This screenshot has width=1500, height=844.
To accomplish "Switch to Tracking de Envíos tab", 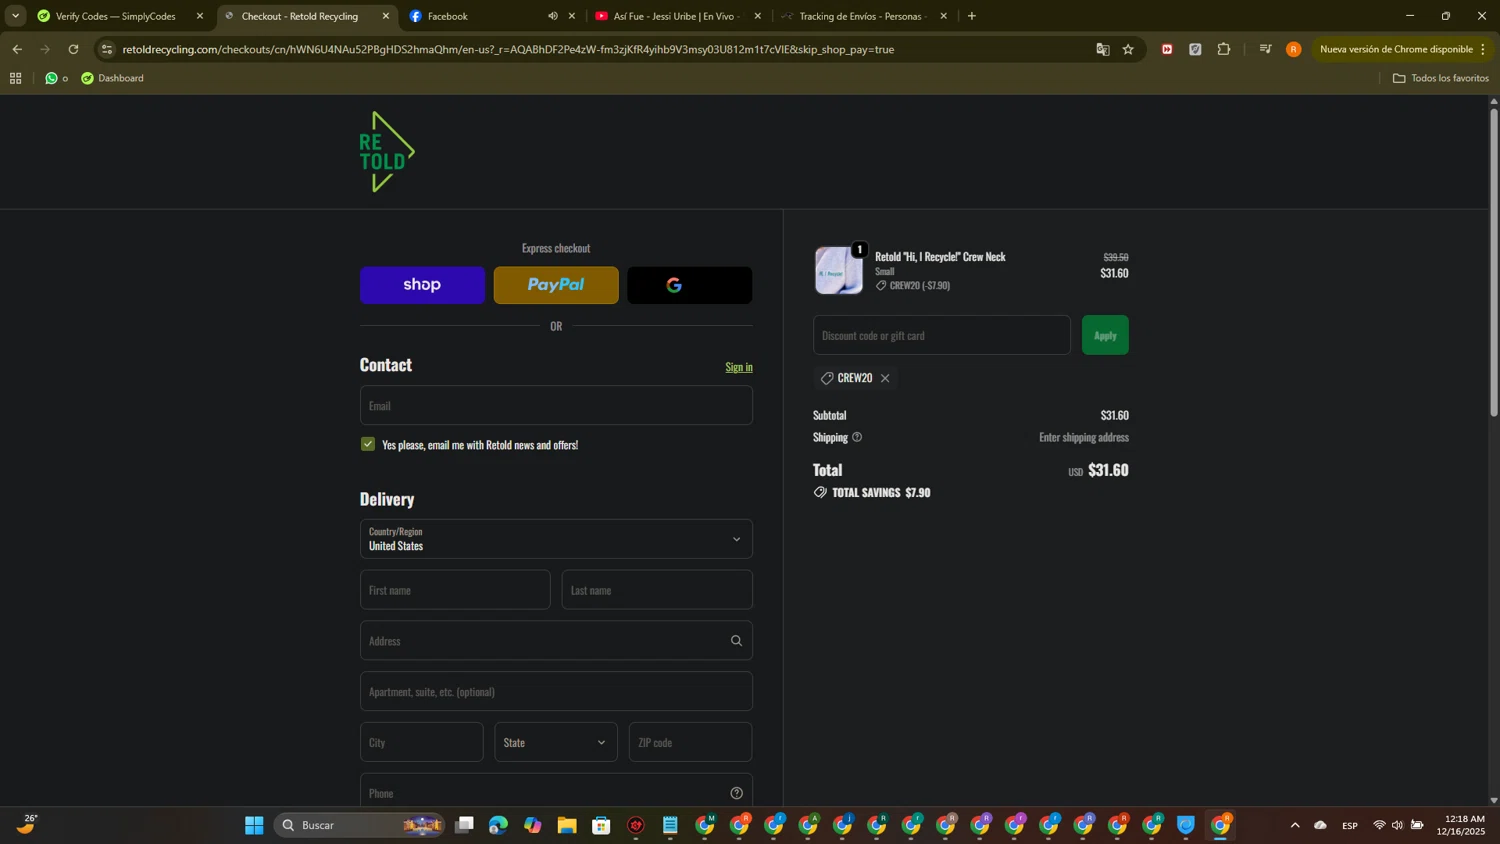I will click(x=861, y=16).
